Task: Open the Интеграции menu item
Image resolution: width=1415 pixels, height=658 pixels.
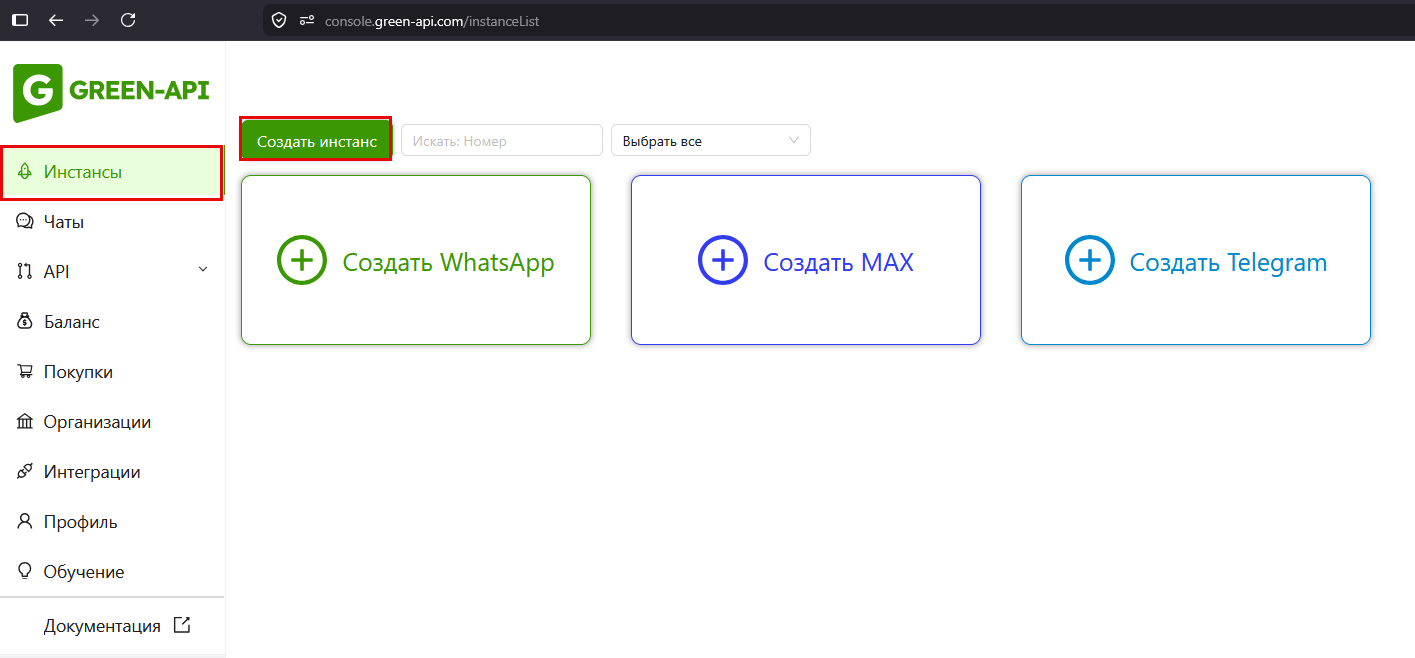Action: click(112, 472)
